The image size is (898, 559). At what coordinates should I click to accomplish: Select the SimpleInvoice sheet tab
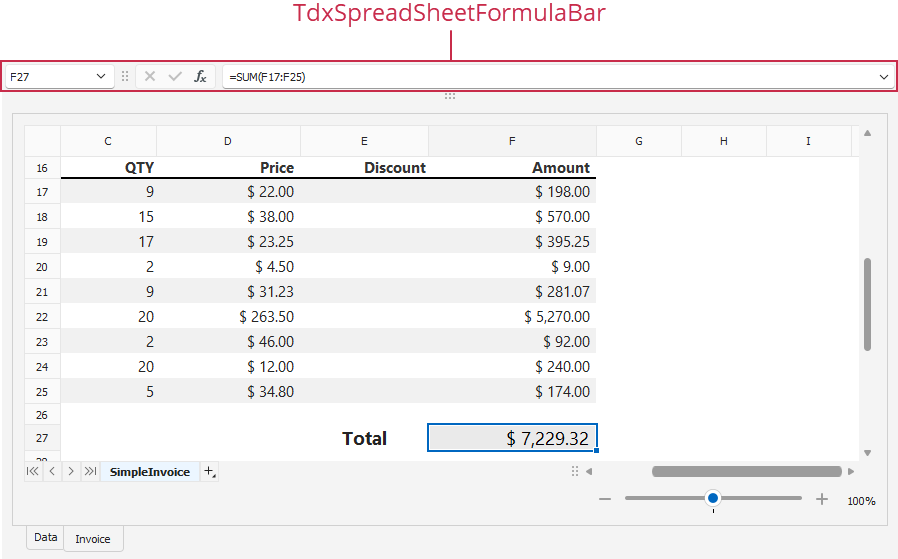(x=150, y=471)
